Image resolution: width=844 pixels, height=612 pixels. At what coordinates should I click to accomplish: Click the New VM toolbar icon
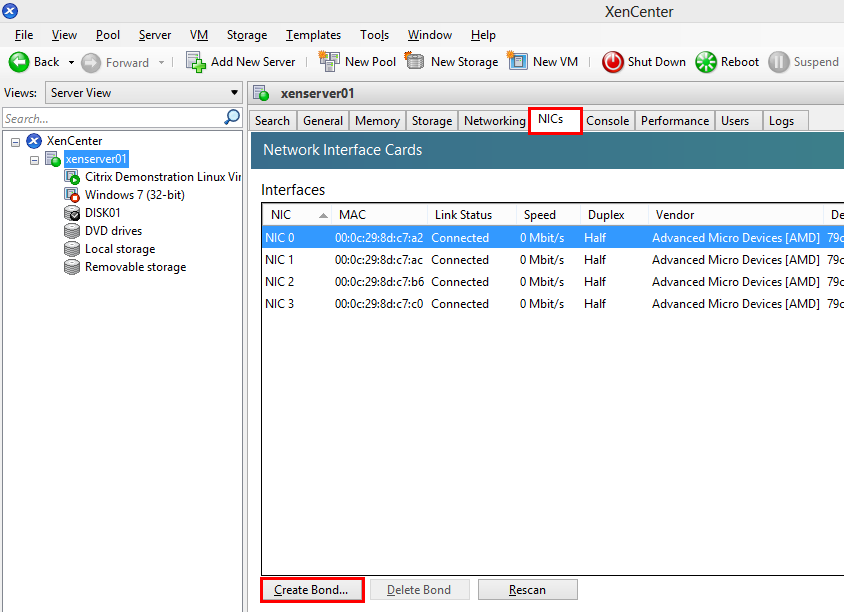(517, 62)
